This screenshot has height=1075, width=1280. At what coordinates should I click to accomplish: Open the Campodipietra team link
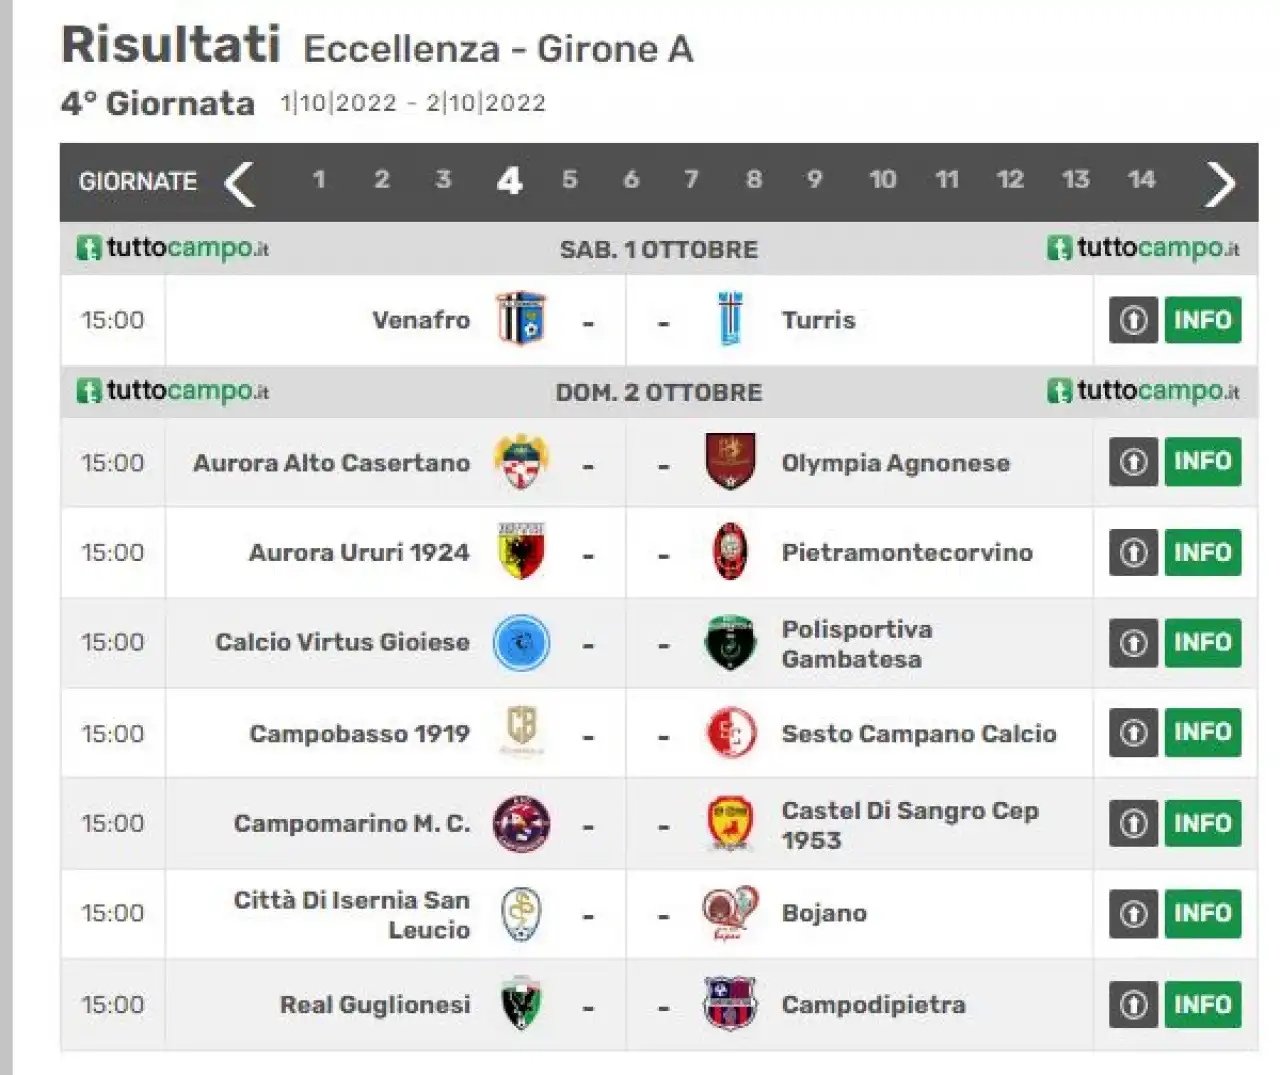pos(873,1004)
